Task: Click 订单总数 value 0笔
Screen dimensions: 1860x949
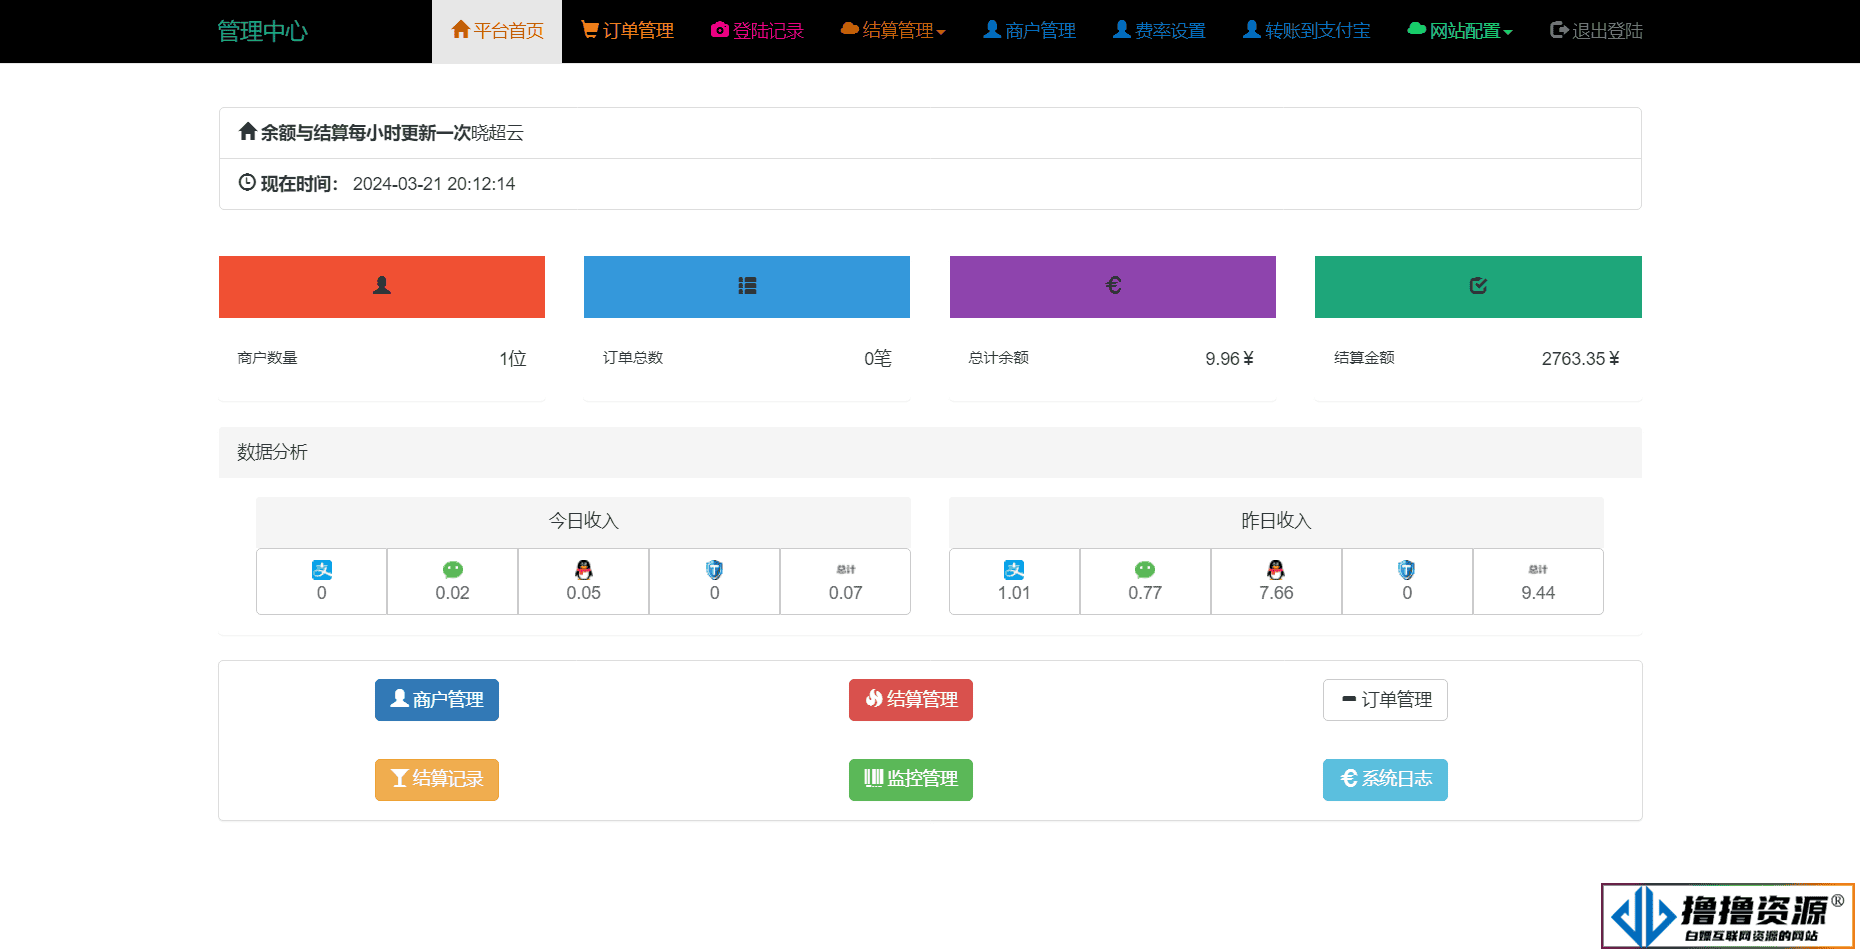Action: 878,359
